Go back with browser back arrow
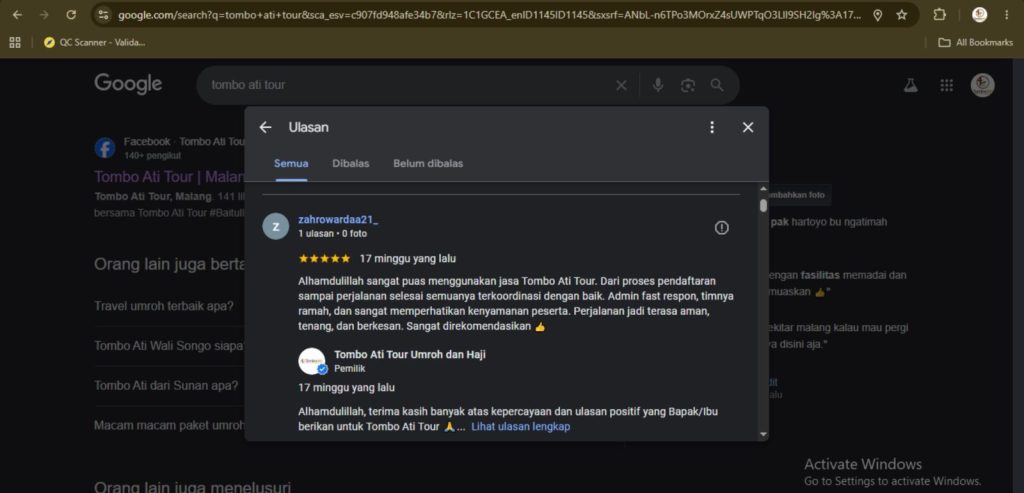The width and height of the screenshot is (1024, 493). coord(17,14)
